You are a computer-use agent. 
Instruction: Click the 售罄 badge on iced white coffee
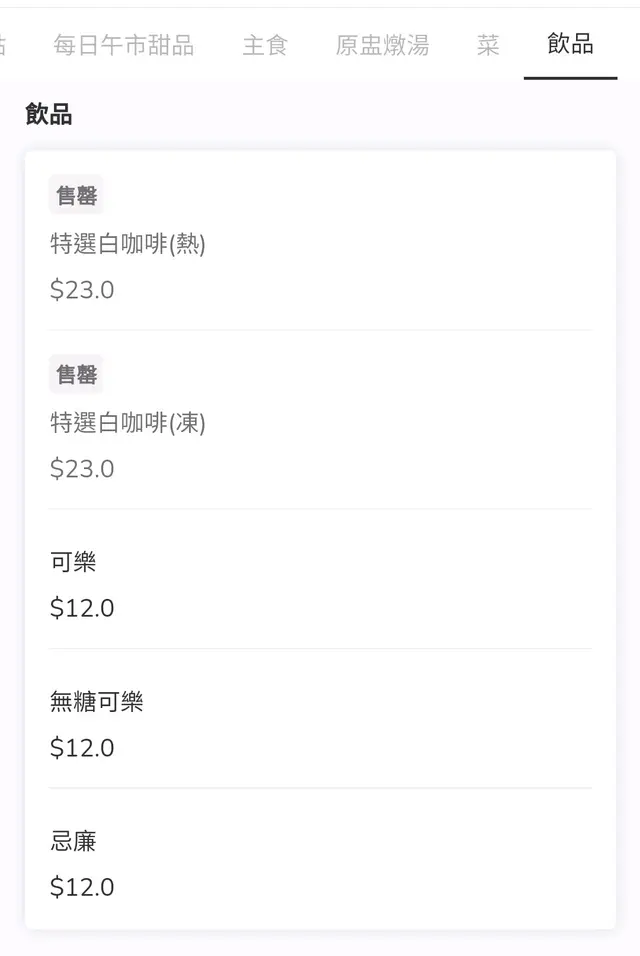coord(76,374)
